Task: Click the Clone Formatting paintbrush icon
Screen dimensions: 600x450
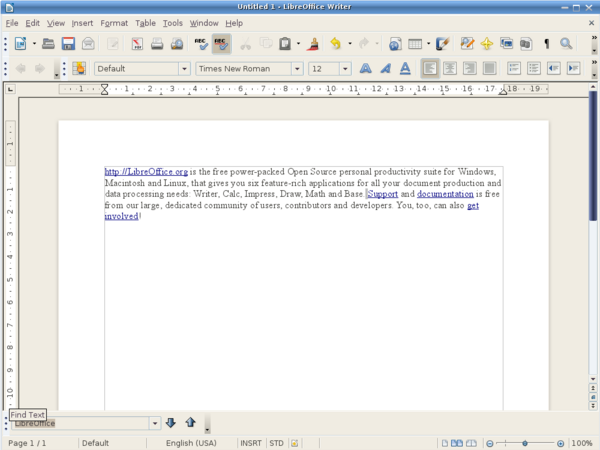Action: (313, 44)
